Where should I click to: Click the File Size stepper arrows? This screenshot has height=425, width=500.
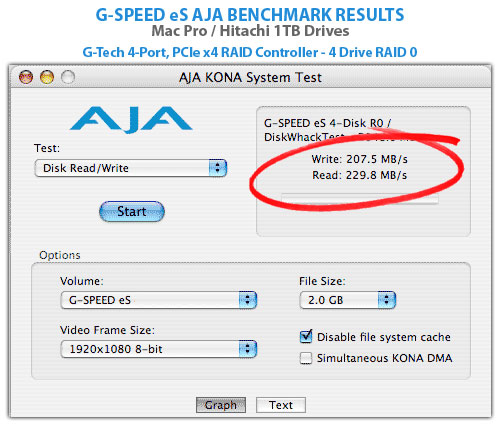click(x=387, y=300)
